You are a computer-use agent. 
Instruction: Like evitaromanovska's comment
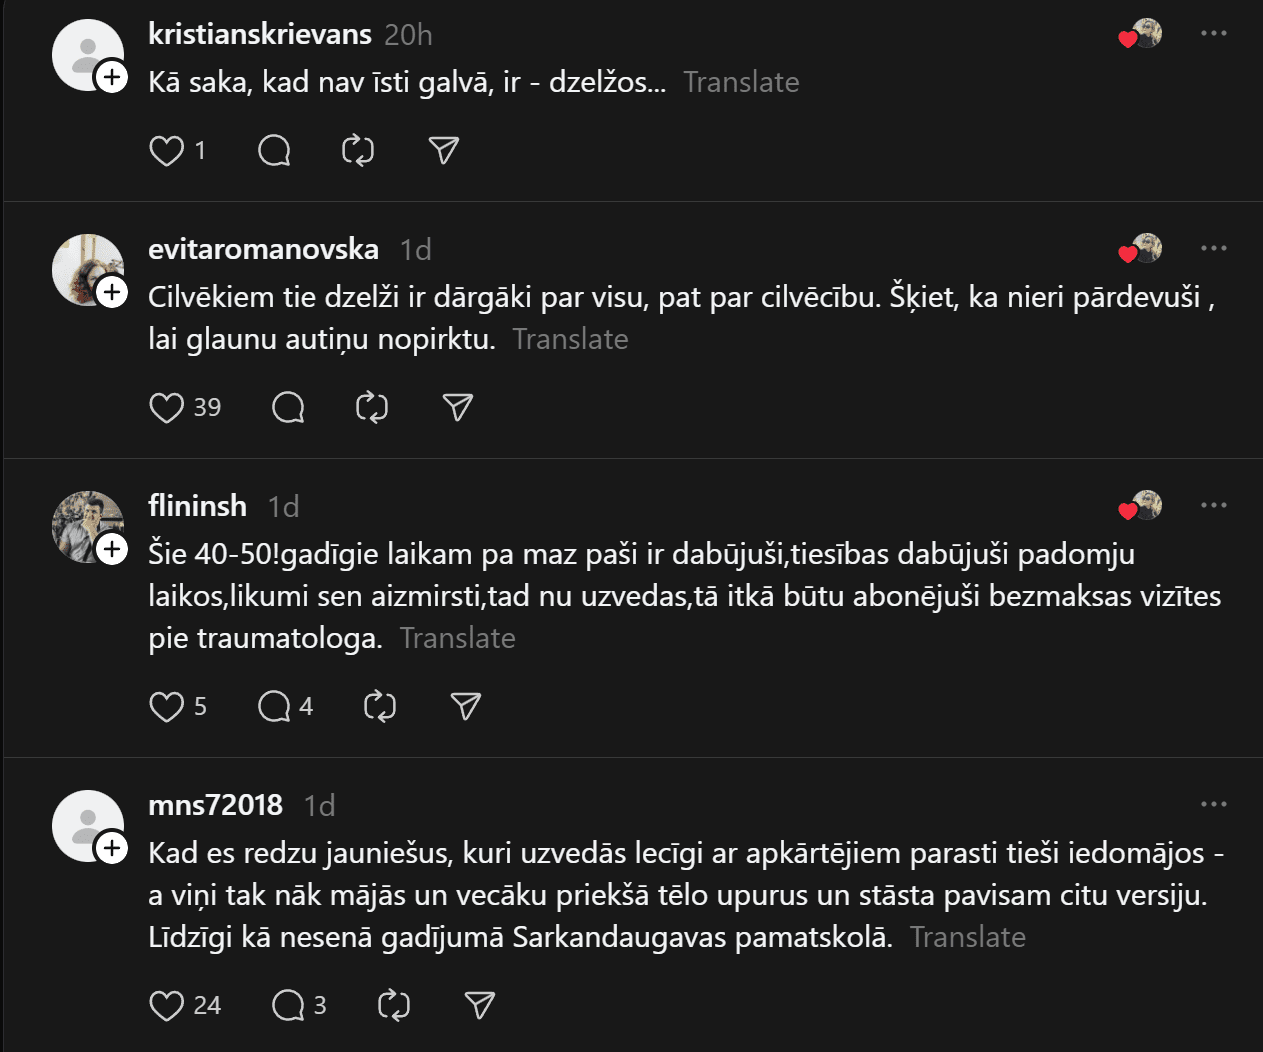(166, 408)
